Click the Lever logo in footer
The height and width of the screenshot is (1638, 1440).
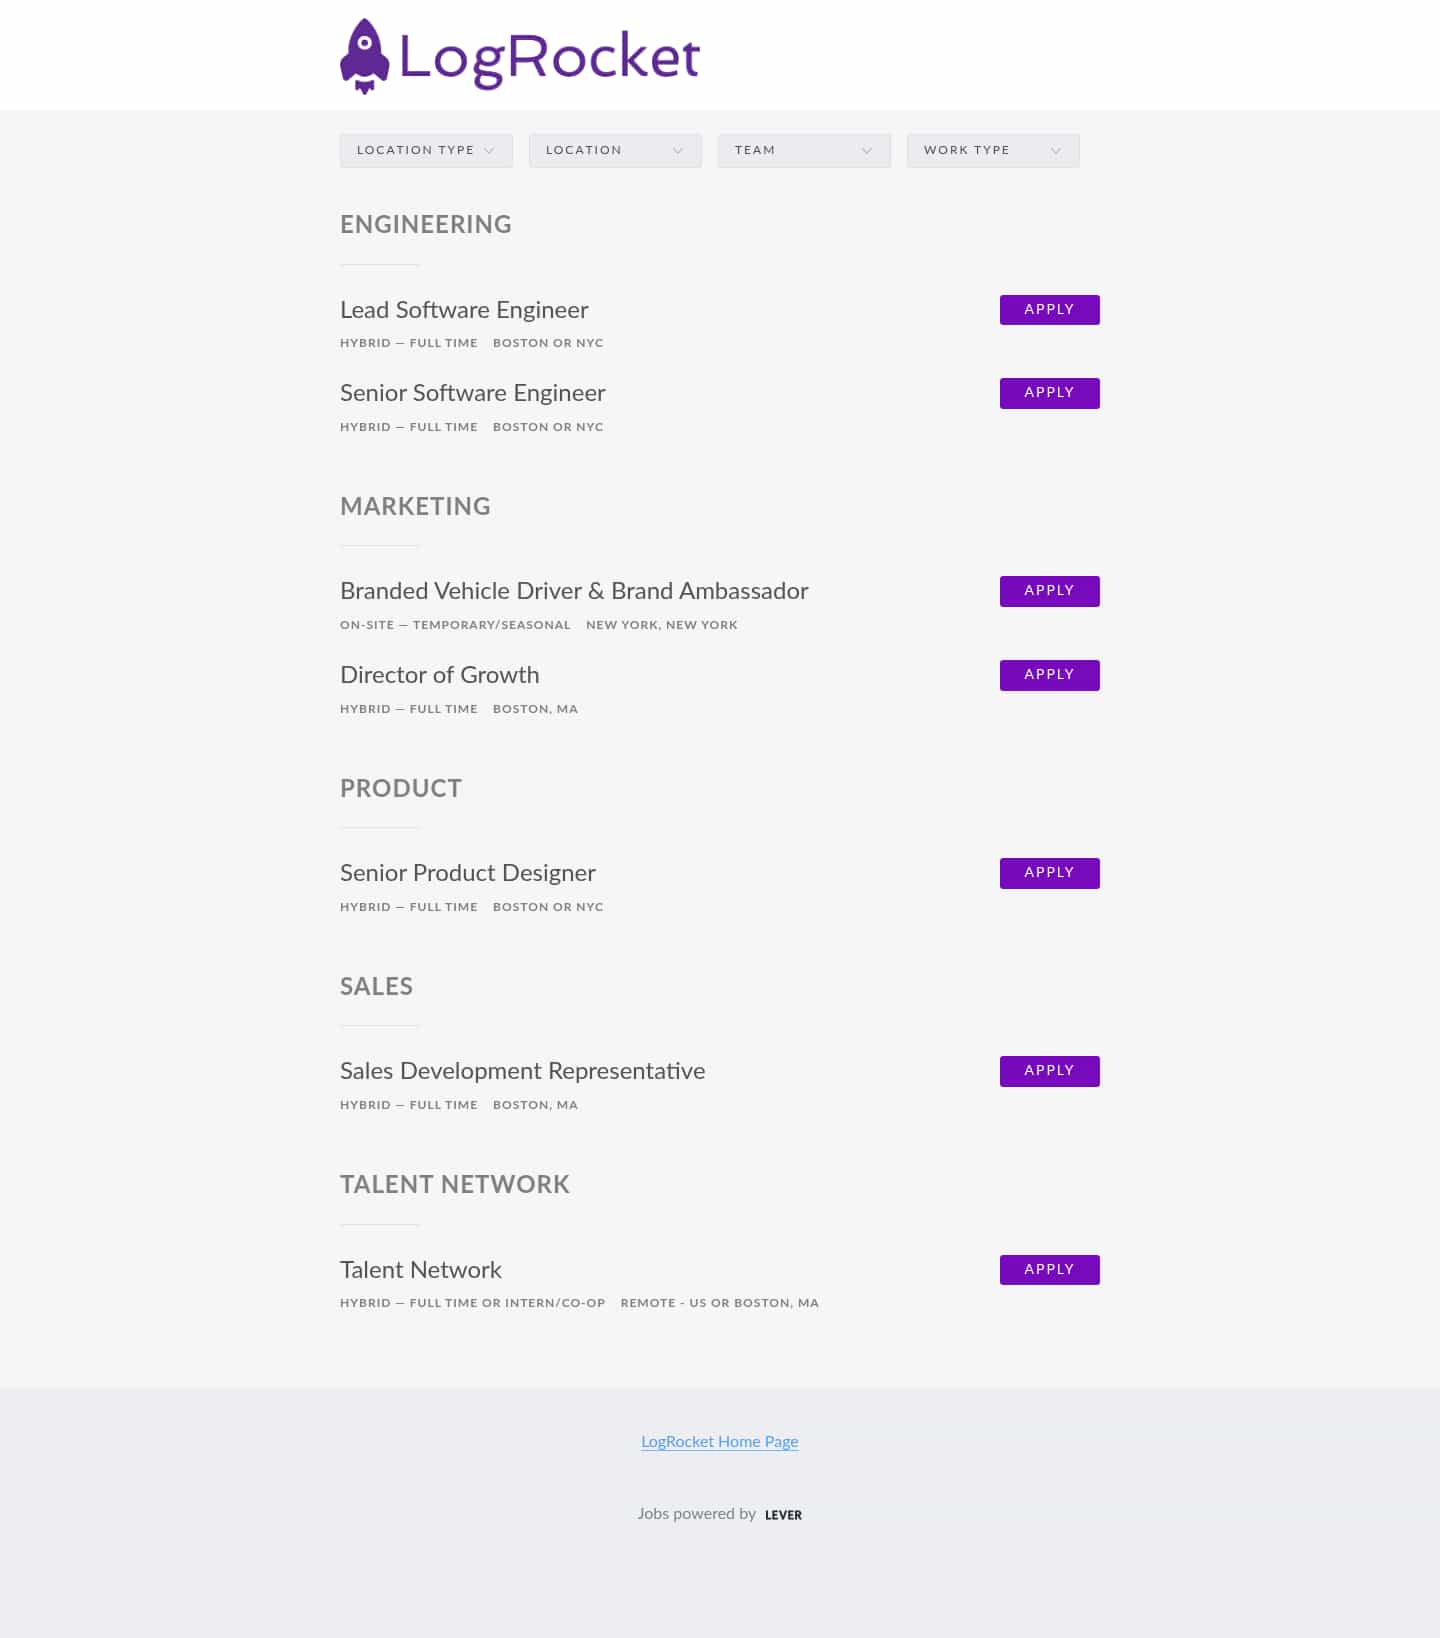pyautogui.click(x=783, y=1514)
